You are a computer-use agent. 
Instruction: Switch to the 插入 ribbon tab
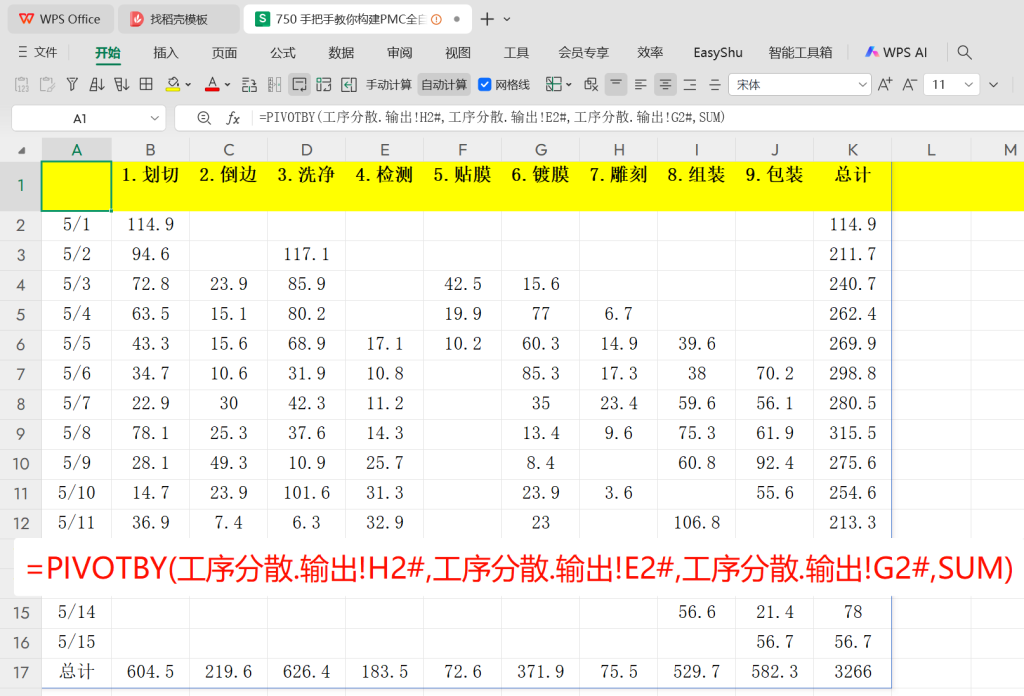[x=165, y=53]
